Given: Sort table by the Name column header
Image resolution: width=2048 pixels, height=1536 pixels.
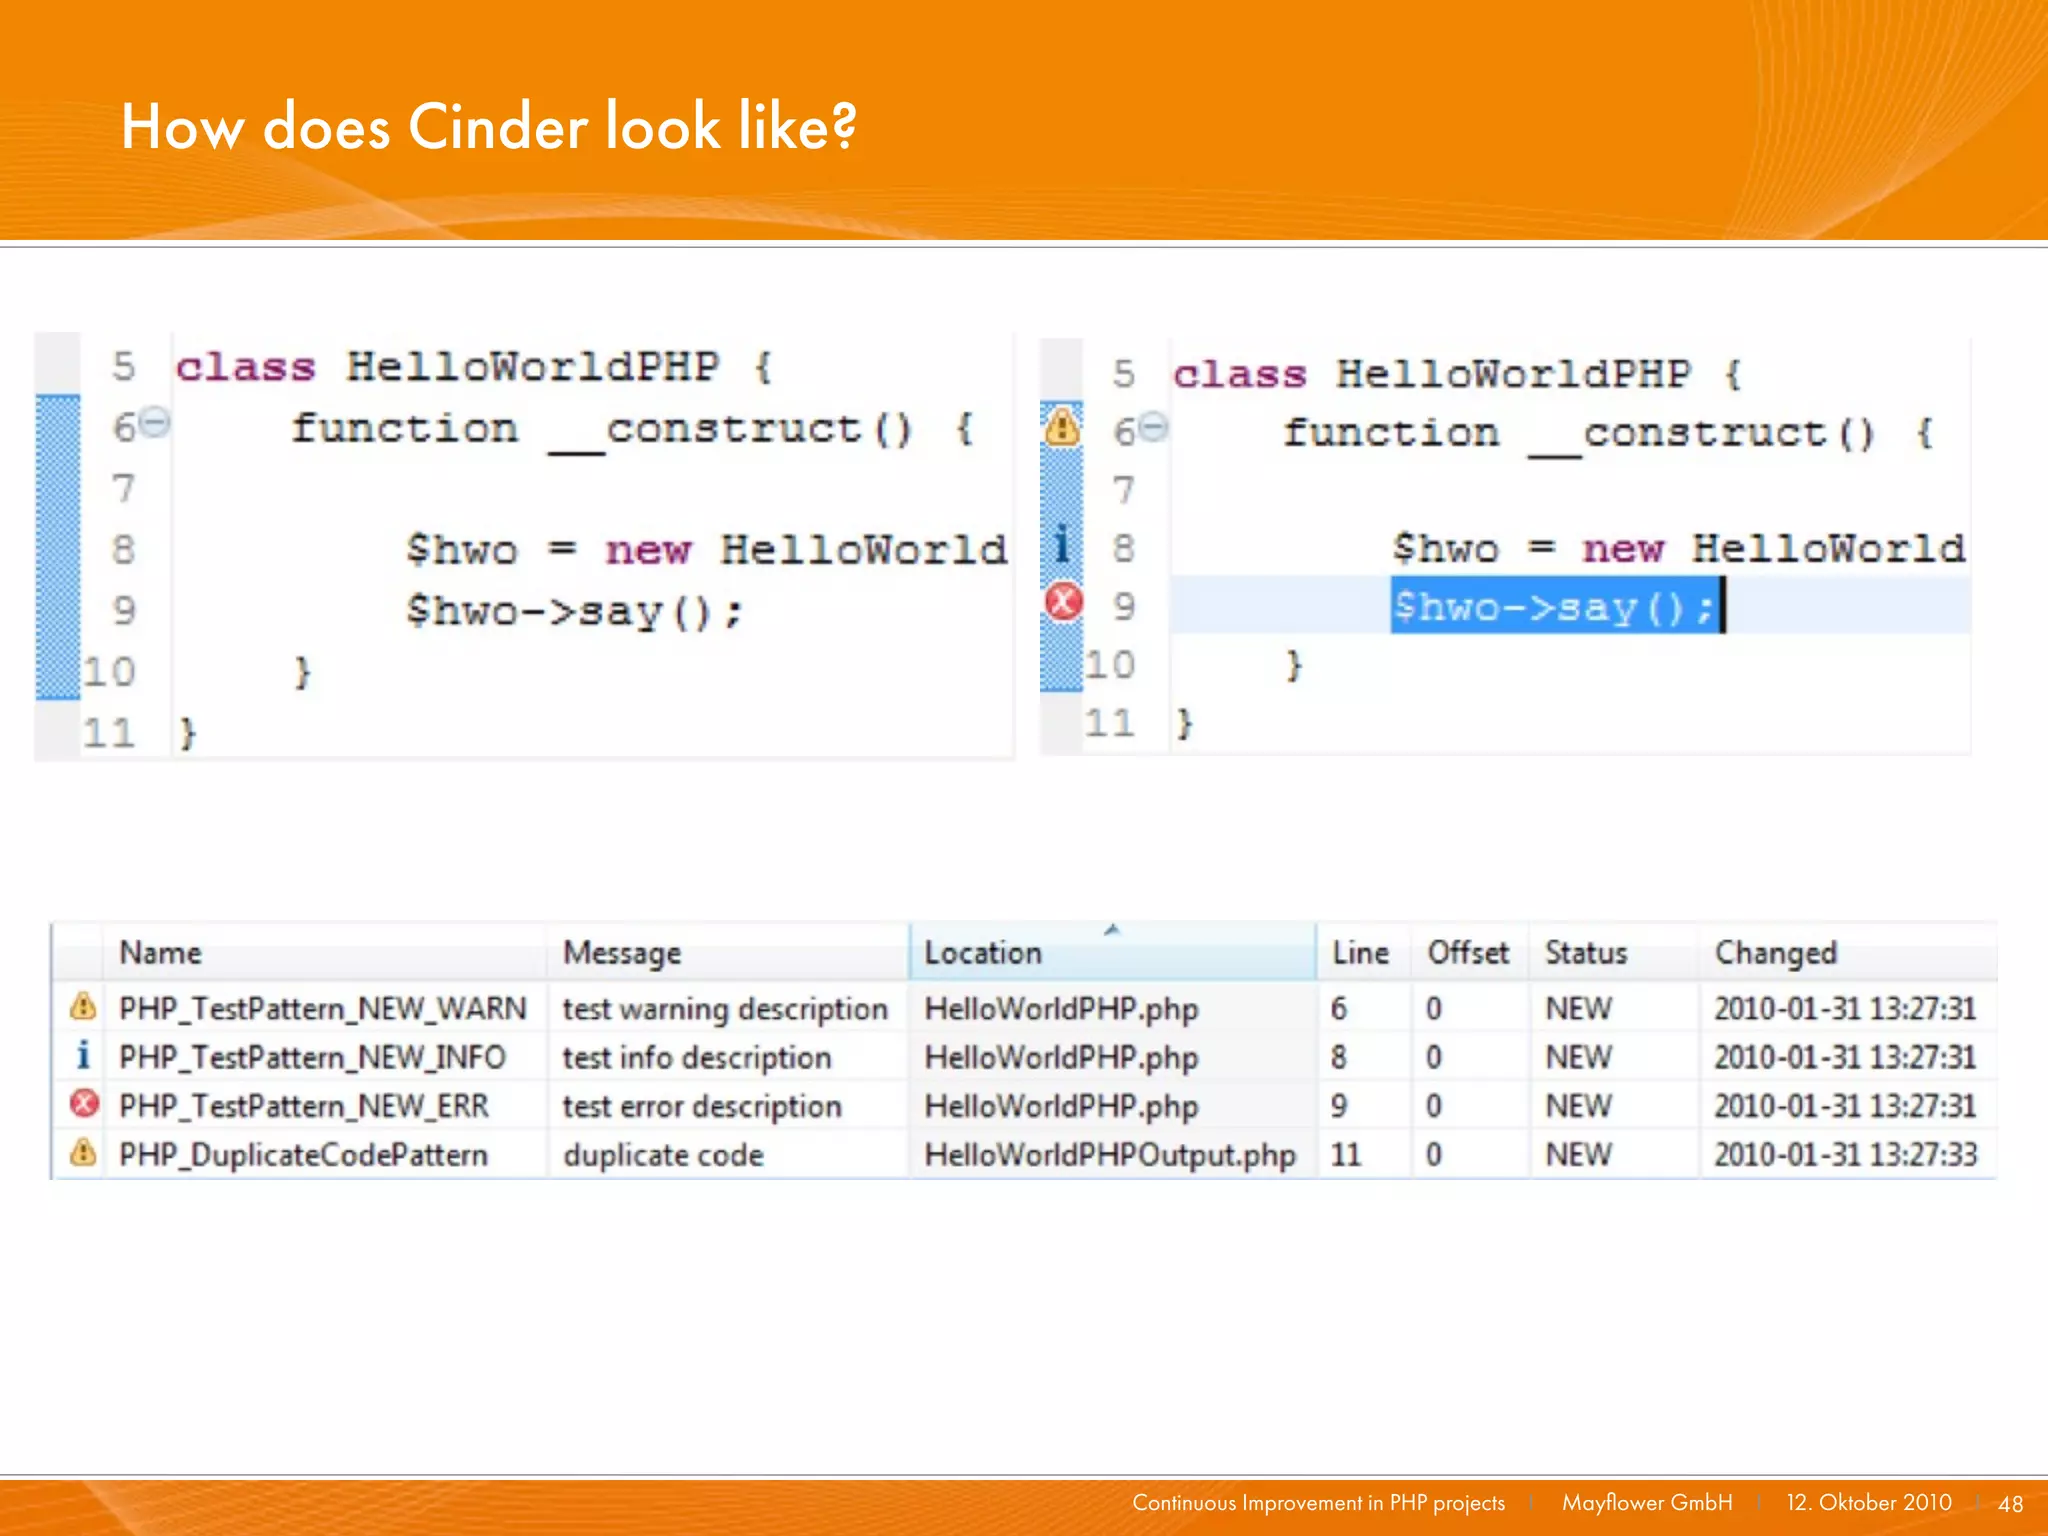Looking at the screenshot, I should click(324, 952).
